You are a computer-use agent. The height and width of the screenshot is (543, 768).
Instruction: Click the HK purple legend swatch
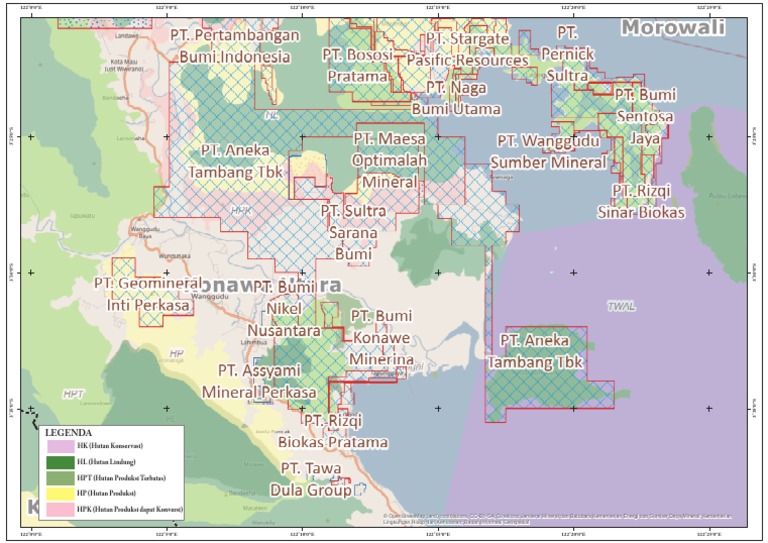tap(61, 446)
